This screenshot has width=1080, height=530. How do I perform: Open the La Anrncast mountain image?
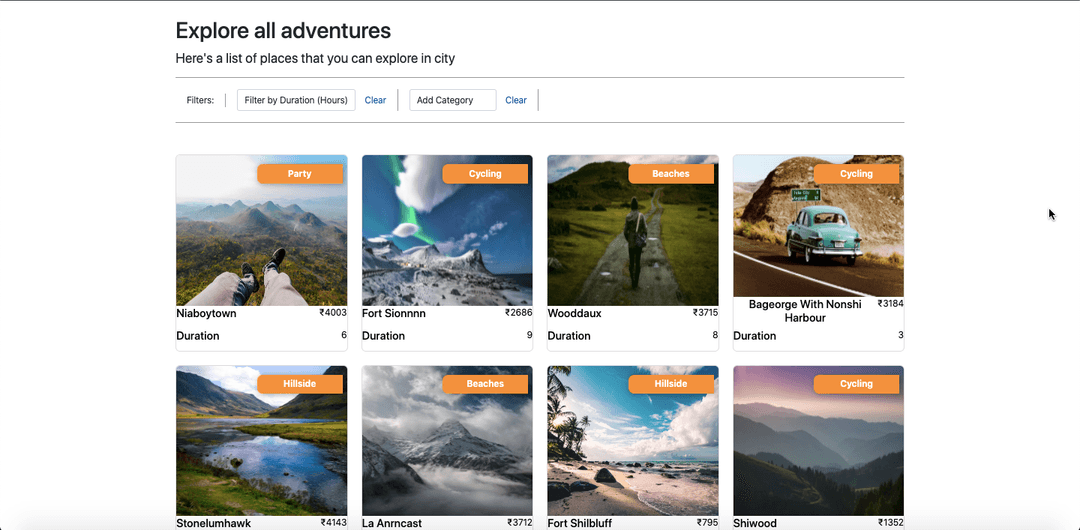[447, 450]
